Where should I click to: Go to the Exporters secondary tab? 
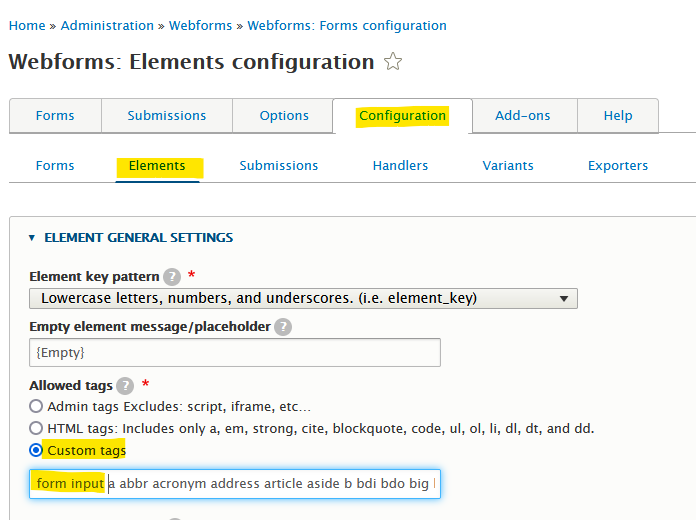tap(618, 166)
